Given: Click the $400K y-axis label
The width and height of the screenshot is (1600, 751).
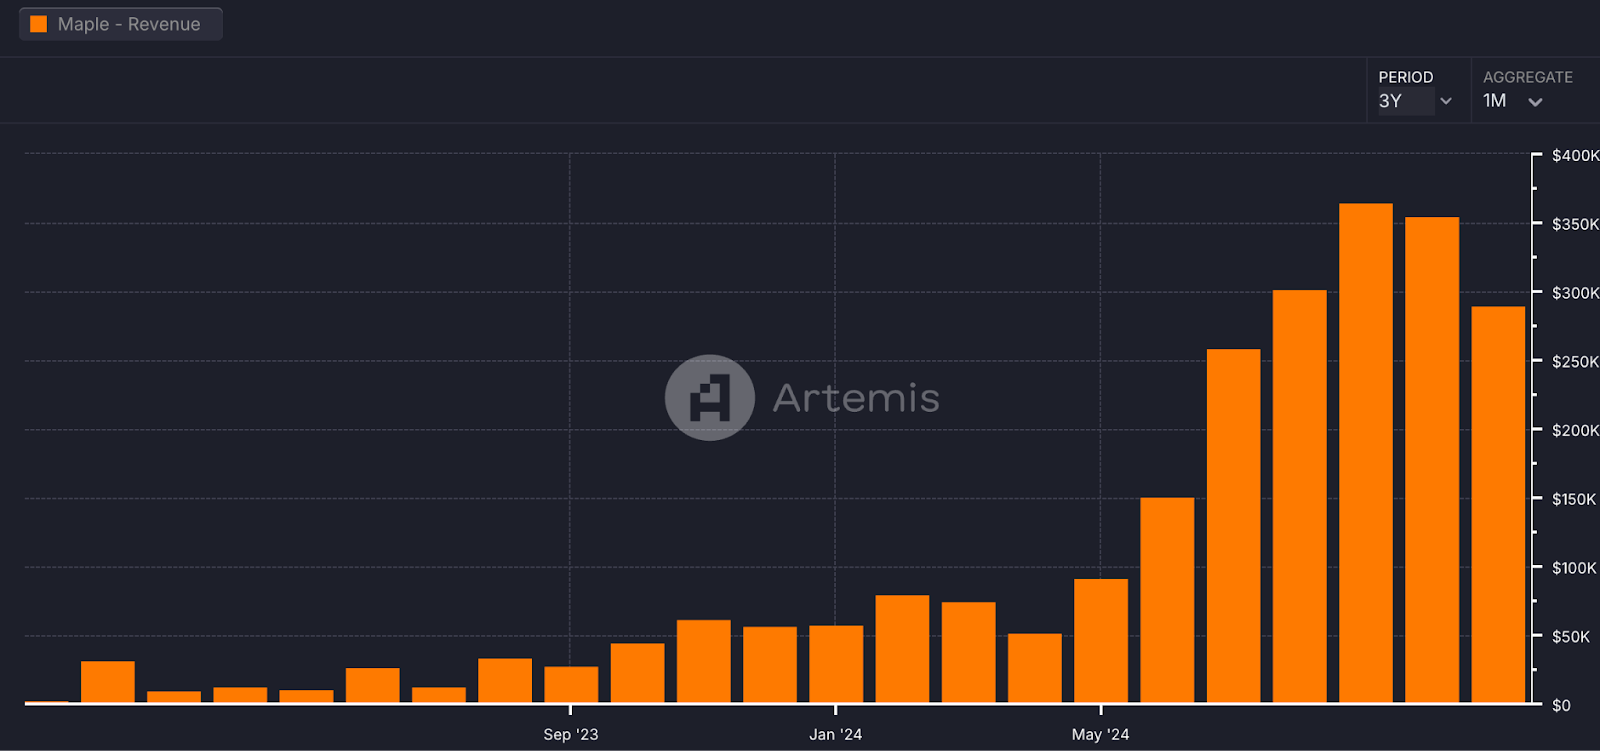Looking at the screenshot, I should coord(1575,155).
